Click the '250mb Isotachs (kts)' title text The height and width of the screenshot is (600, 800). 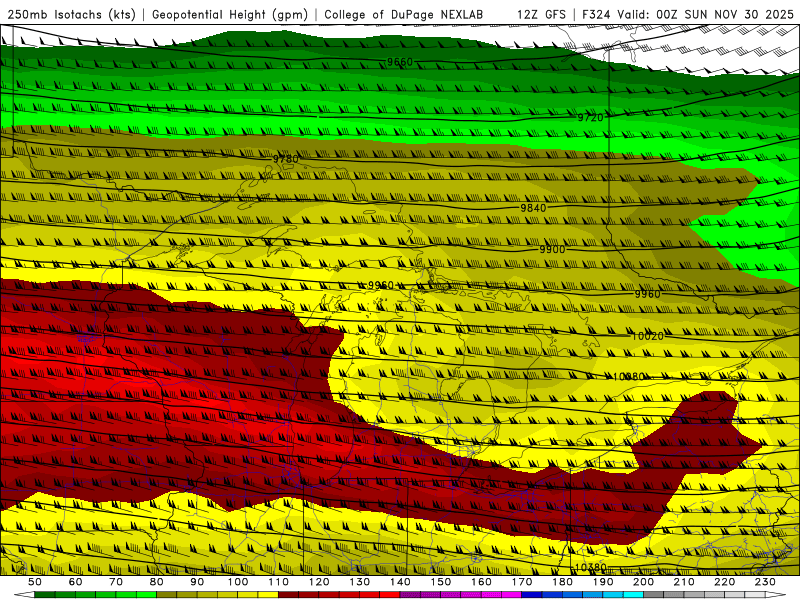click(71, 15)
